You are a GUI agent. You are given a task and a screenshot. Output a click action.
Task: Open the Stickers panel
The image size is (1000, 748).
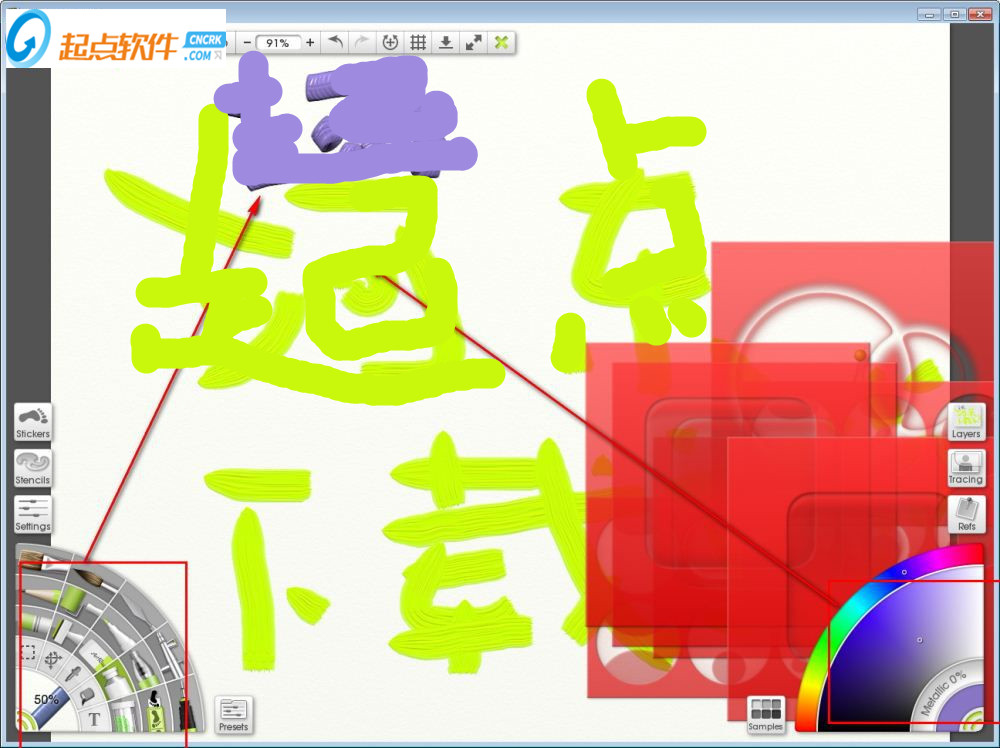(33, 422)
